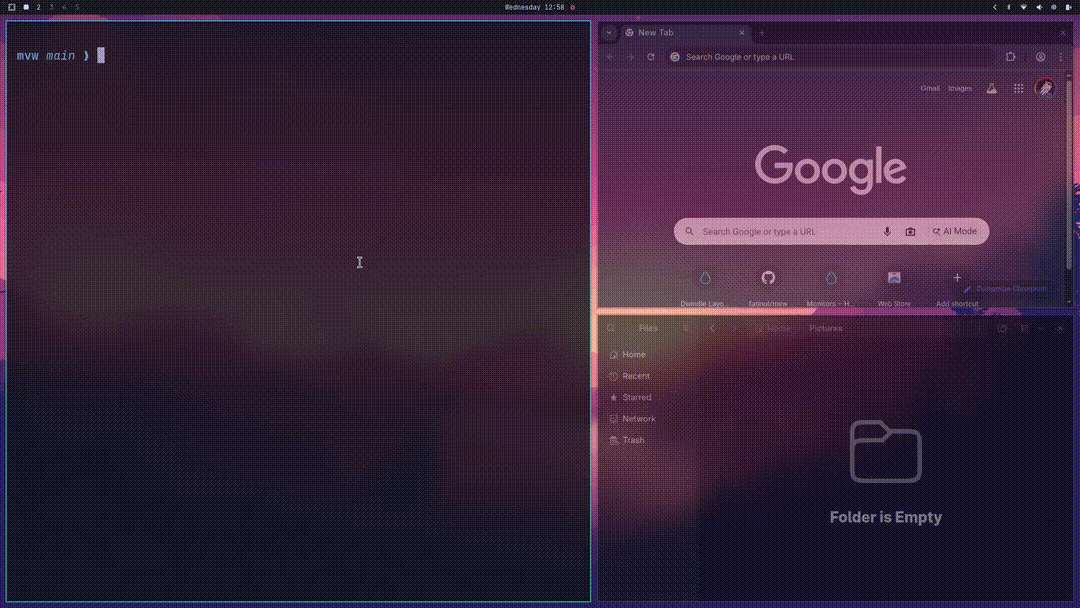
Task: Reload the current Chrome page
Action: coord(650,57)
